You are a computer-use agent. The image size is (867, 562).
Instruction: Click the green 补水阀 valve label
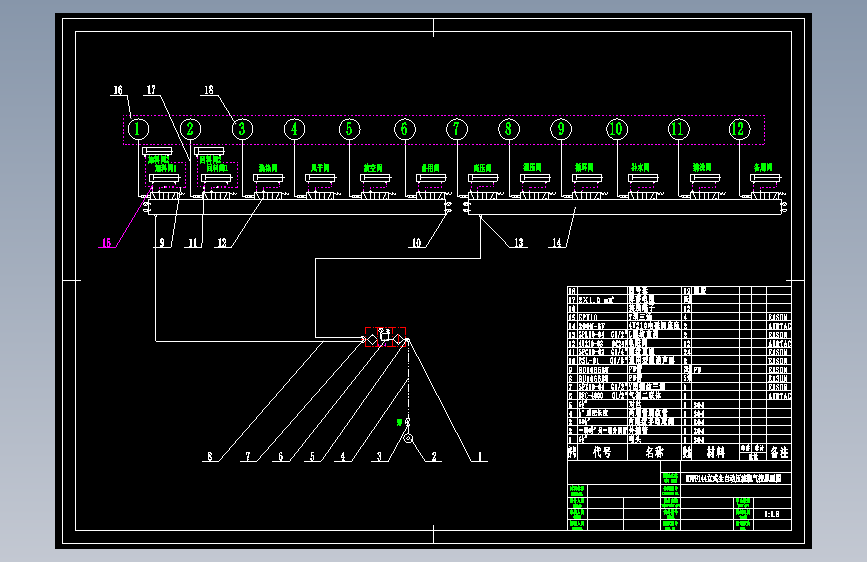(x=640, y=167)
